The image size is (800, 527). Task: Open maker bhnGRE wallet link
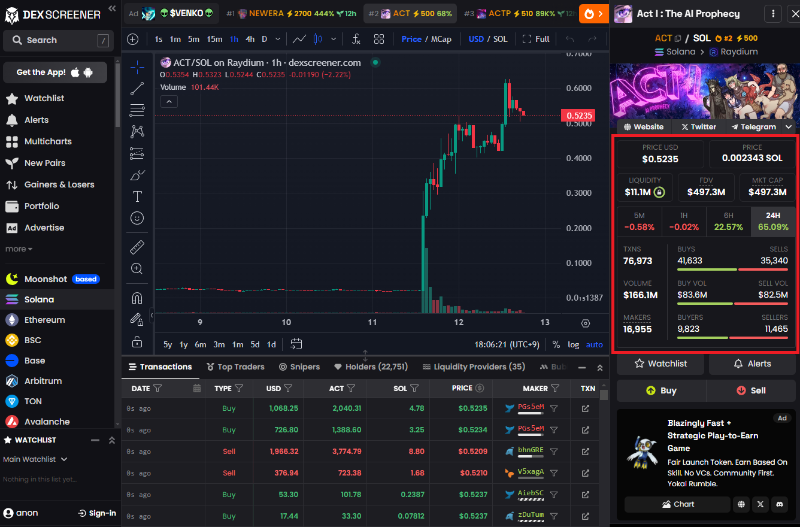pyautogui.click(x=531, y=450)
